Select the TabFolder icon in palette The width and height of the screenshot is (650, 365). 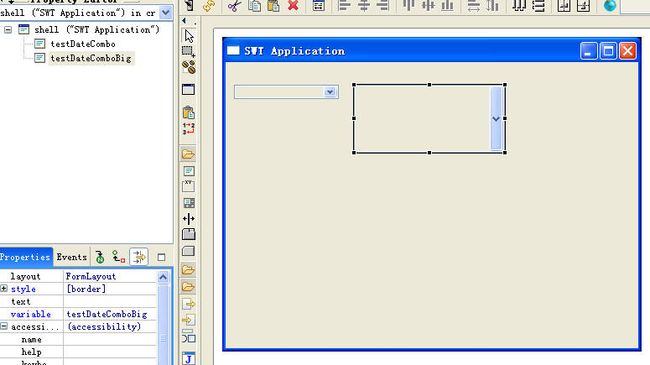coord(189,234)
